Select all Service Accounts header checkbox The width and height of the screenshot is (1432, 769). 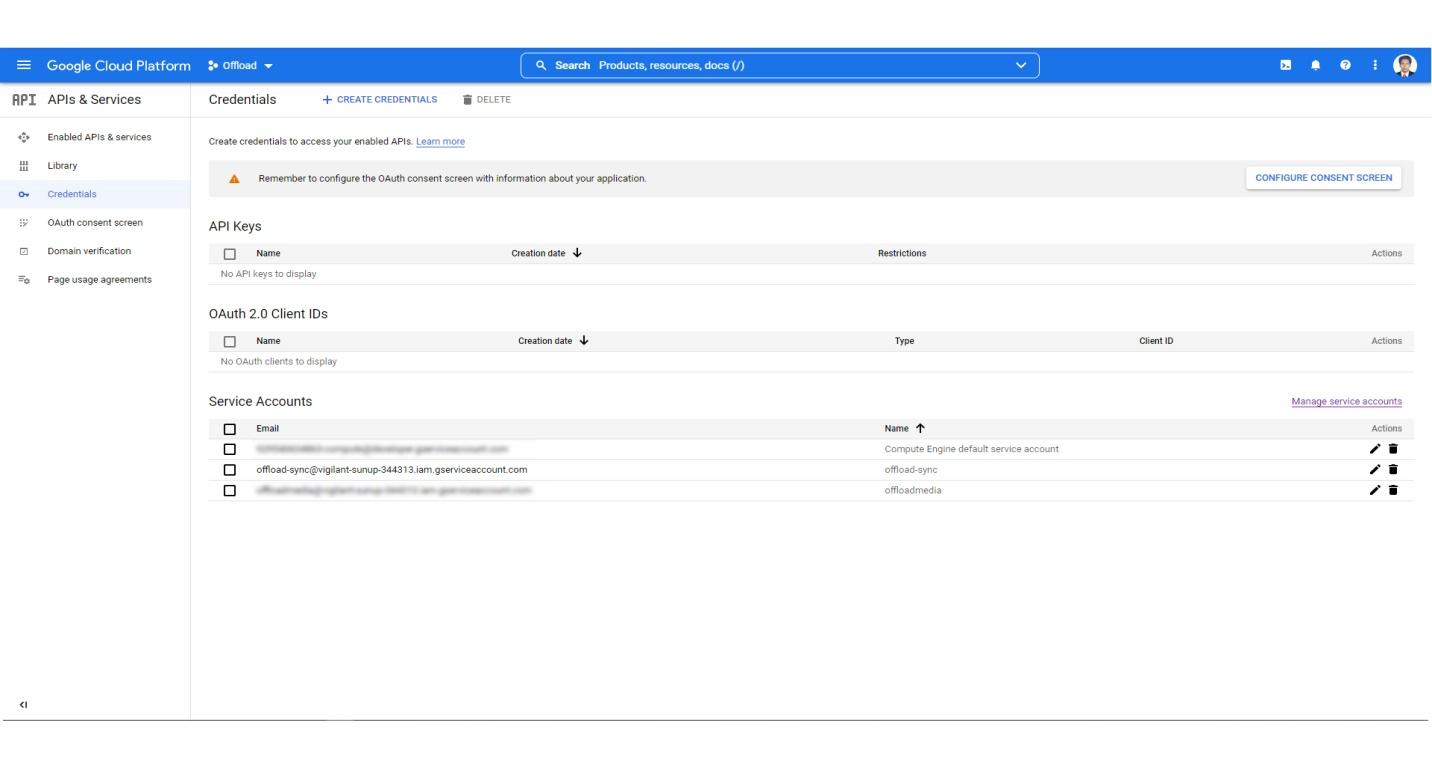point(230,429)
